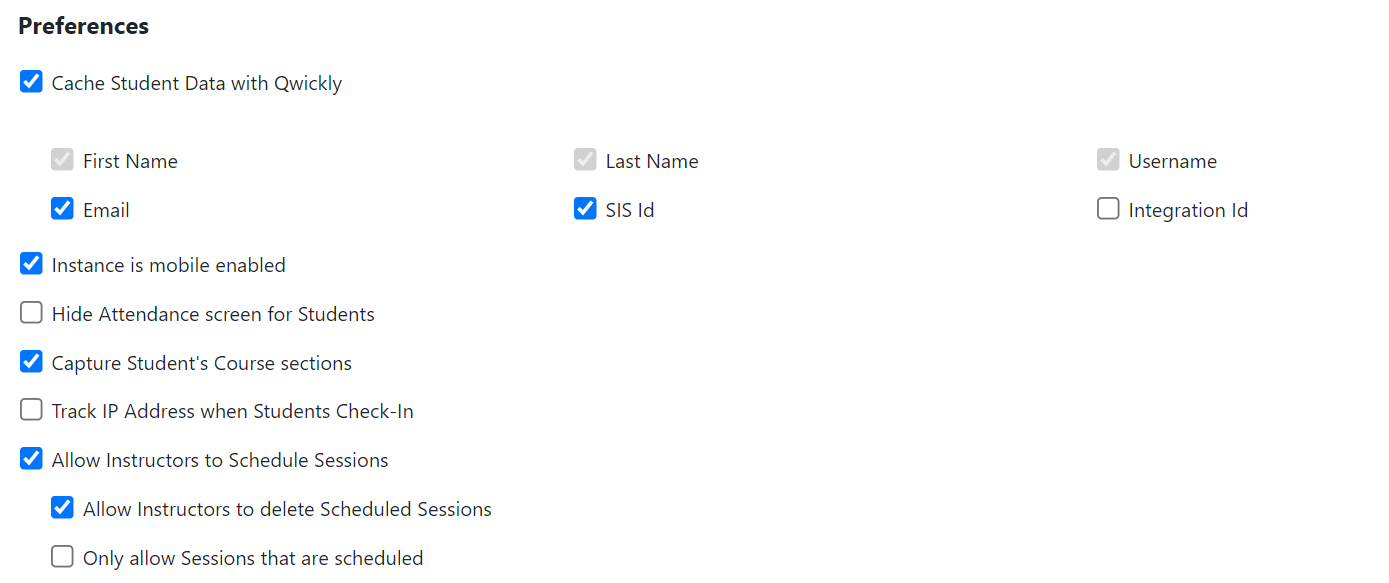Check Only allow Sessions that are scheduled box
The height and width of the screenshot is (583, 1389).
click(62, 557)
